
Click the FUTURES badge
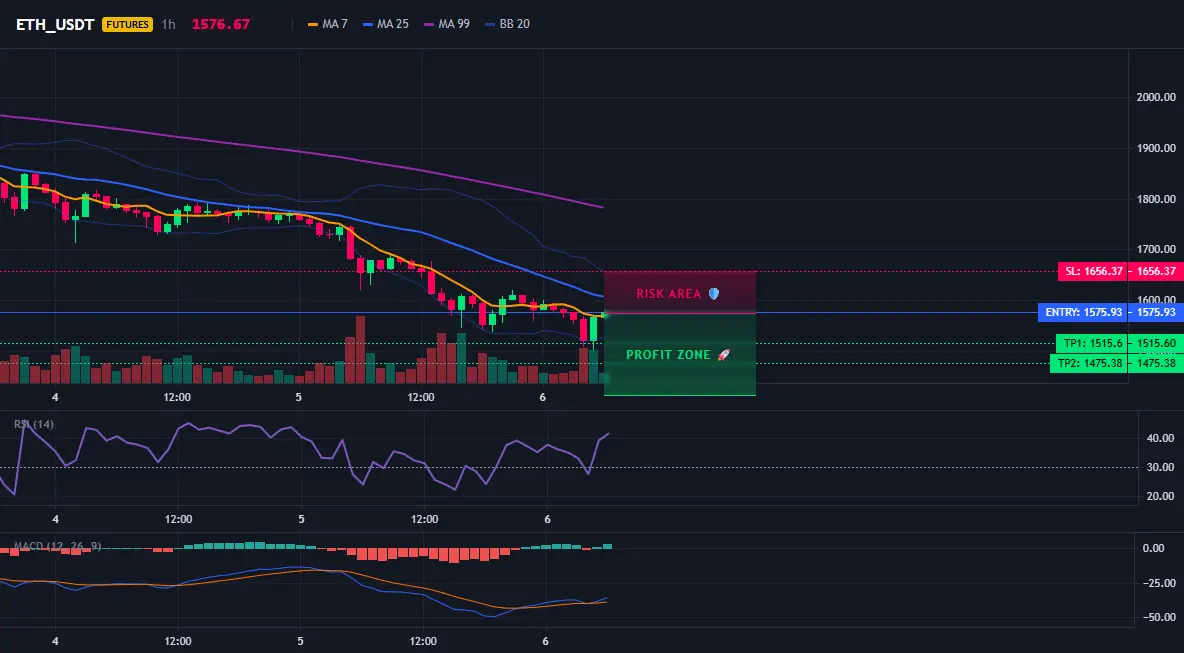[128, 24]
